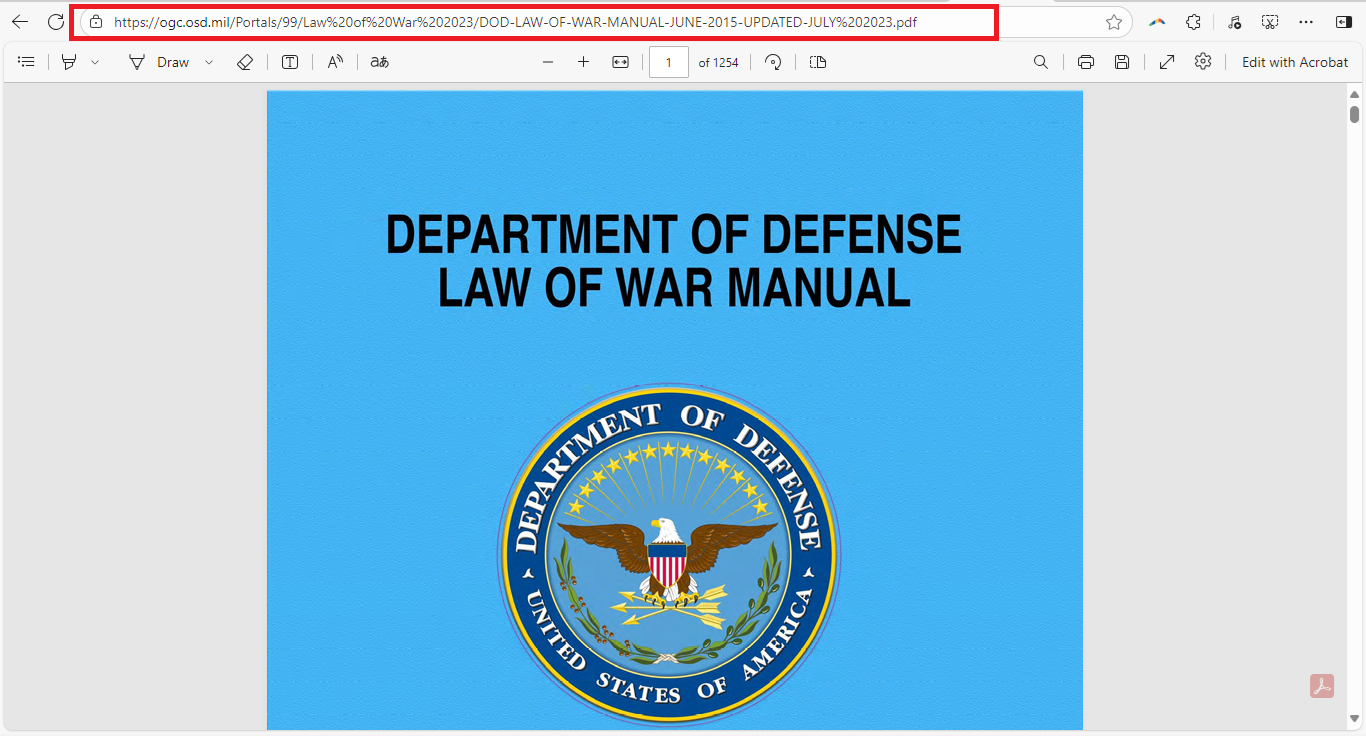Screen dimensions: 1366x736
Task: Open the PDF toolbar settings gear
Action: 1203,62
